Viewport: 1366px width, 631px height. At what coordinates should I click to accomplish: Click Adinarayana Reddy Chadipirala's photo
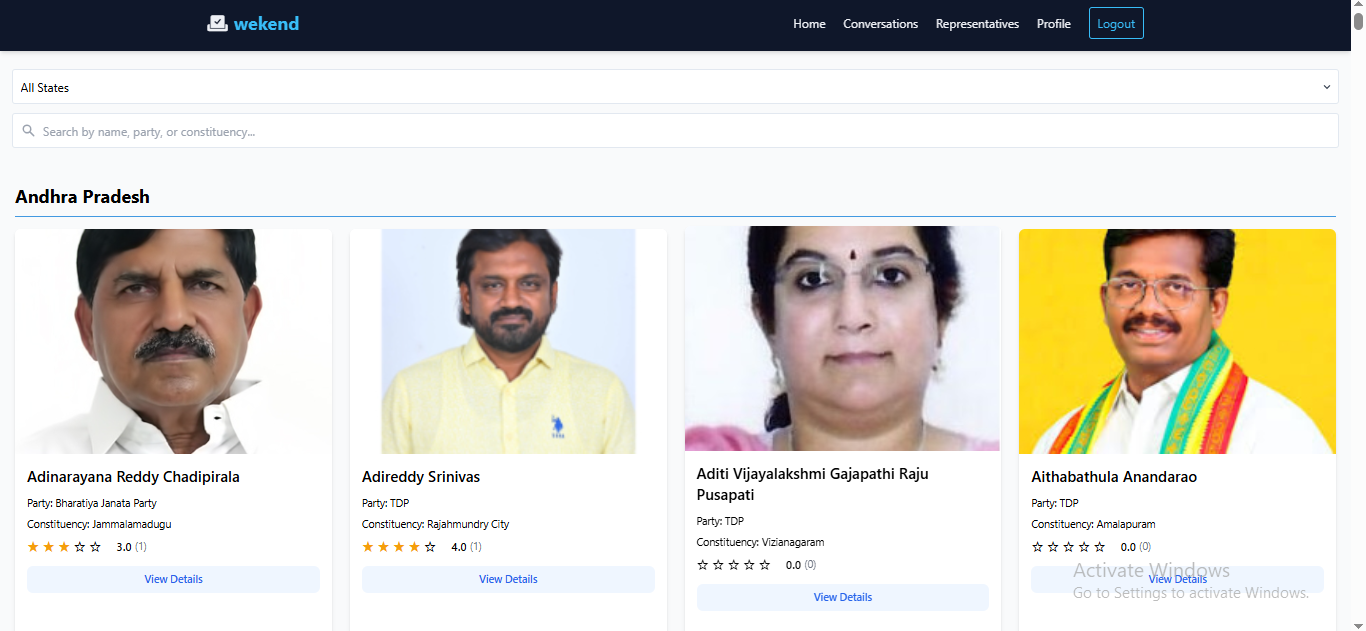tap(173, 341)
